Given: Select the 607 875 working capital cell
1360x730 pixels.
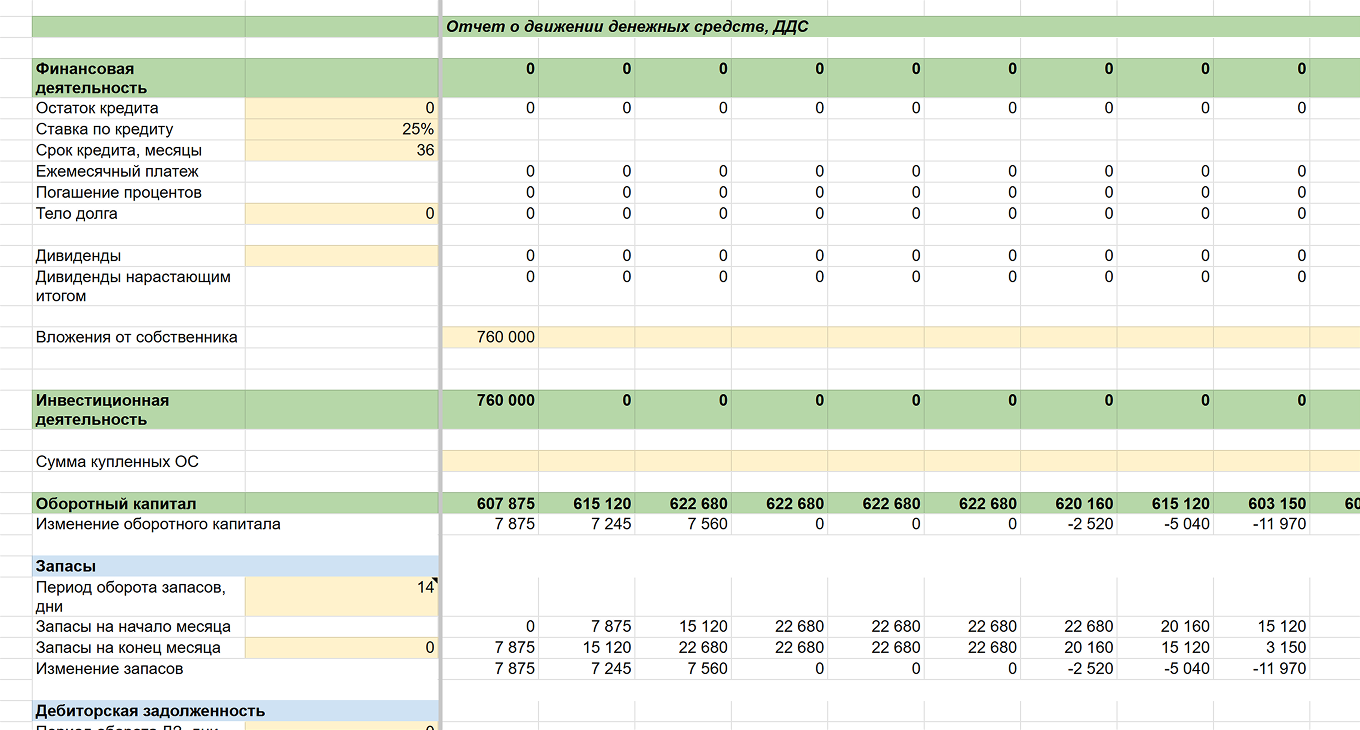Looking at the screenshot, I should 490,503.
